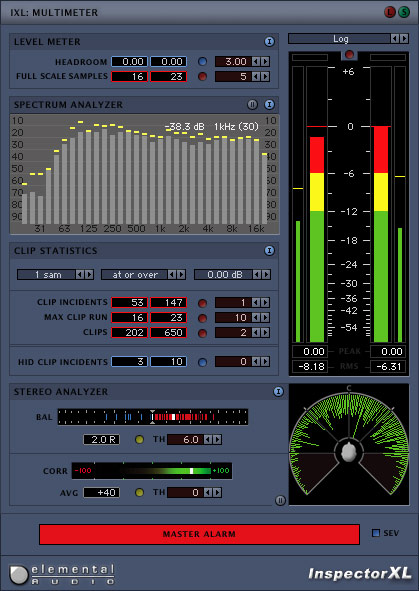Screen dimensions: 419x591
Task: Click the spectrum analyzer graph display
Action: pyautogui.click(x=145, y=174)
